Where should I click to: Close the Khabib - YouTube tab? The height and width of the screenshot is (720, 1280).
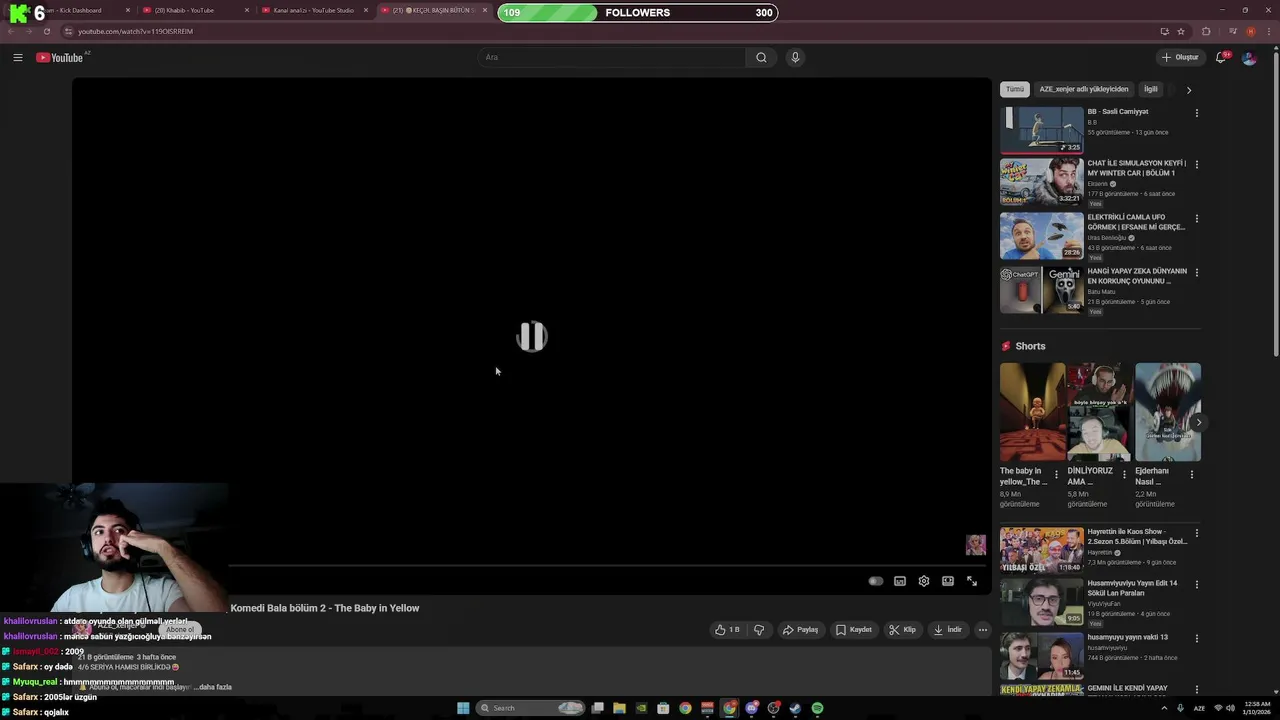(x=247, y=10)
